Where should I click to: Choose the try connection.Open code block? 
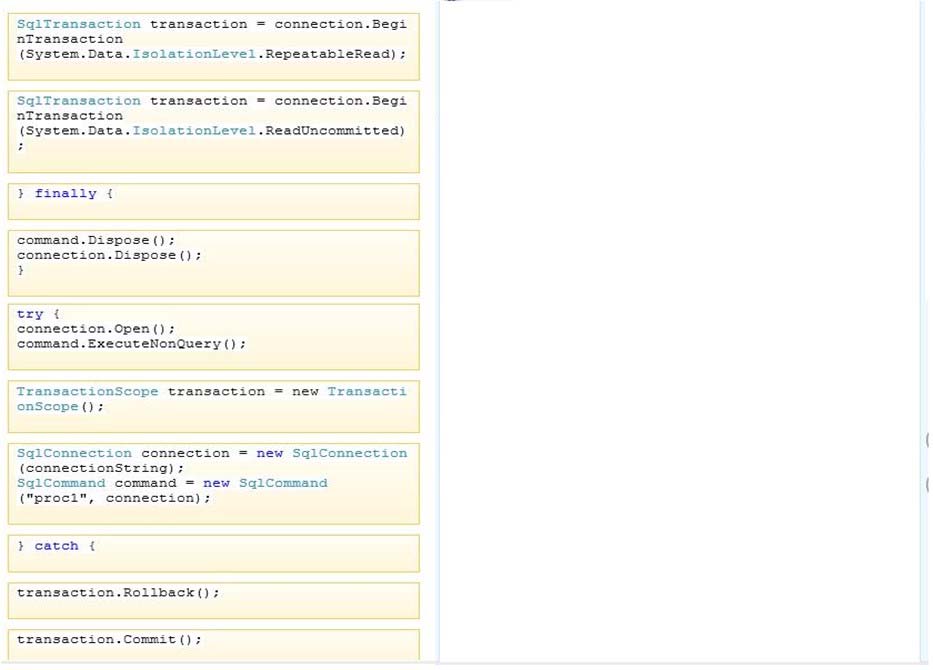coord(214,337)
